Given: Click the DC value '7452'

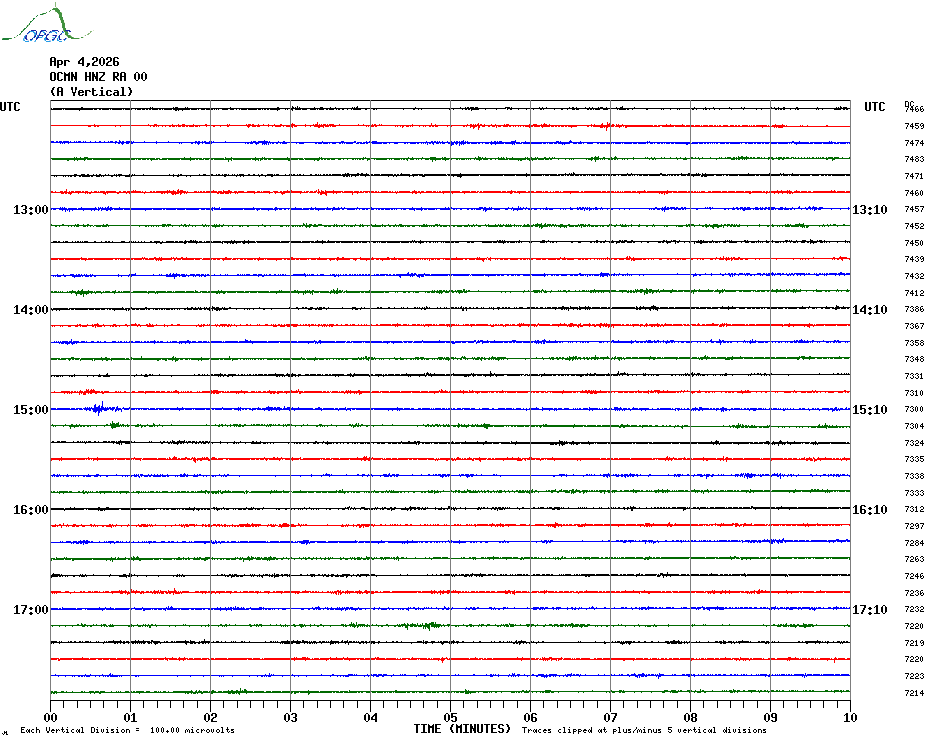Looking at the screenshot, I should 914,226.
